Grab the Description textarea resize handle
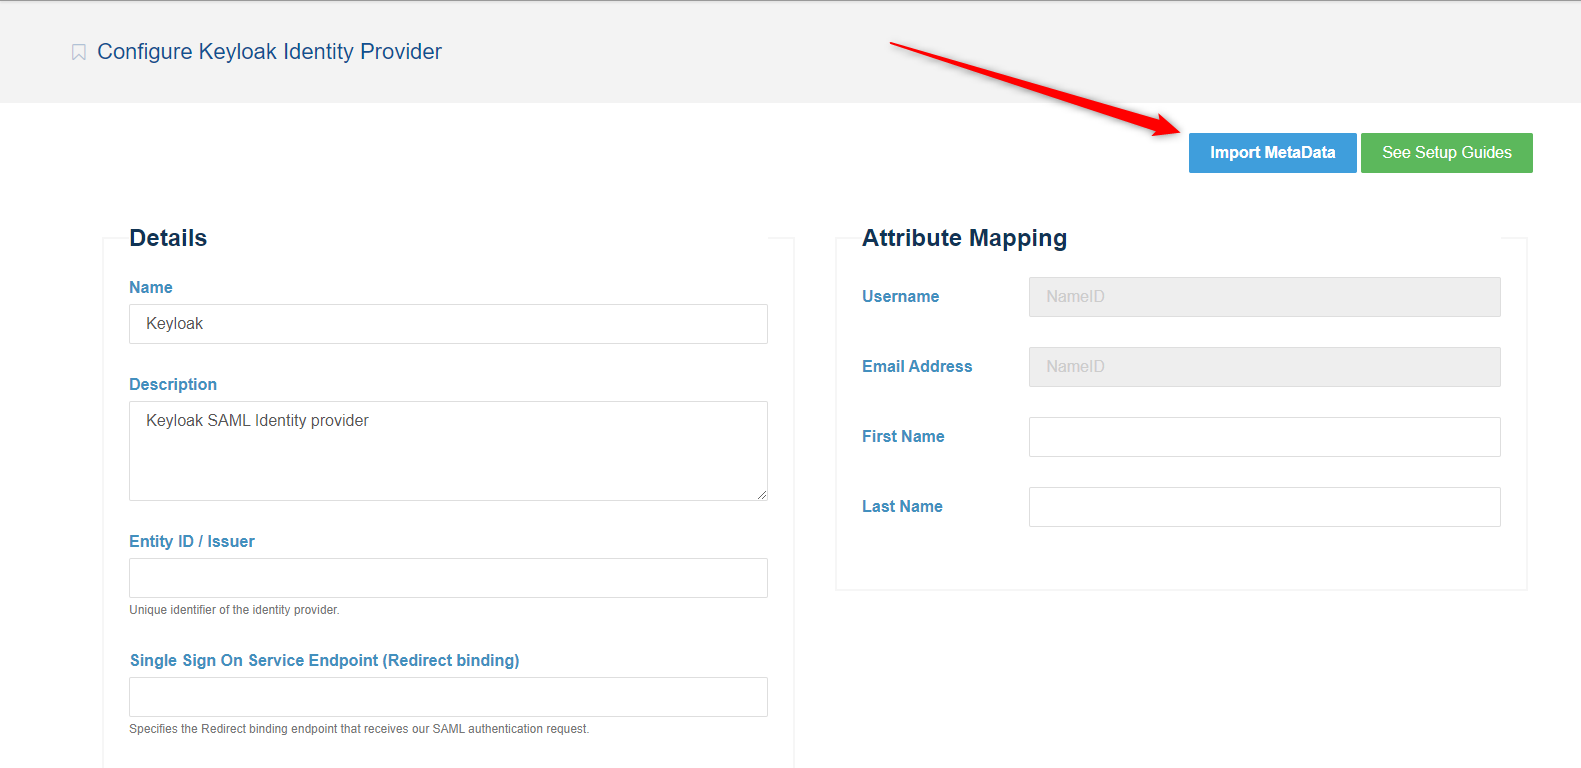This screenshot has height=768, width=1581. tap(761, 494)
